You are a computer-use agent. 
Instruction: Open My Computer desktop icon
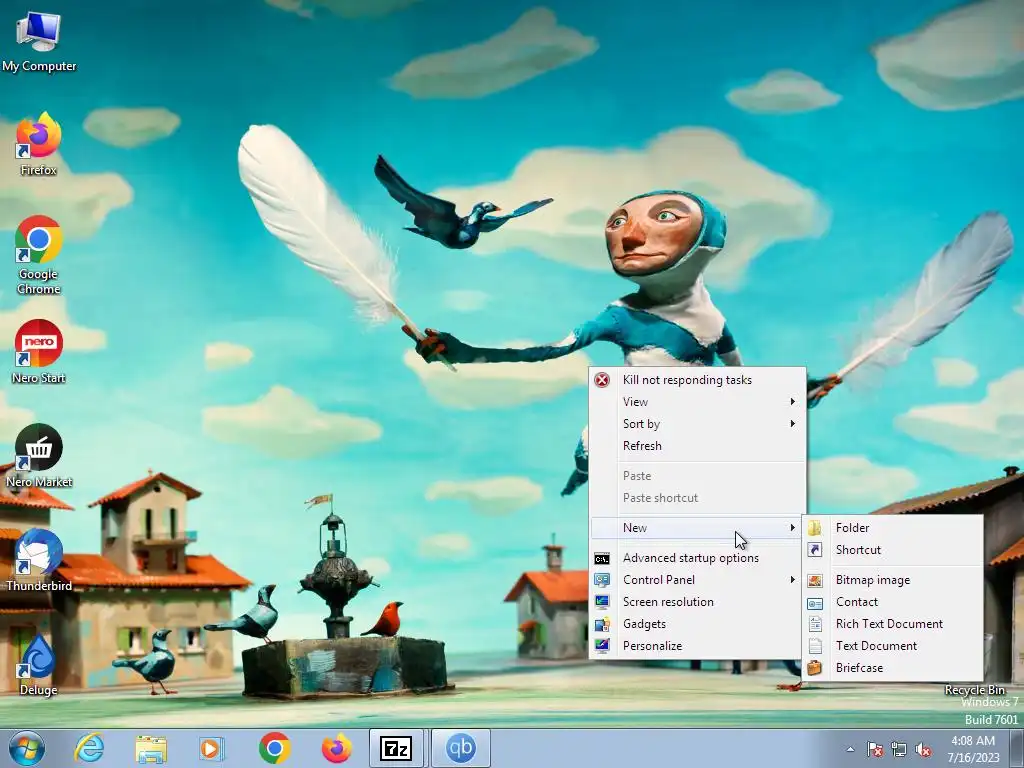pos(39,42)
